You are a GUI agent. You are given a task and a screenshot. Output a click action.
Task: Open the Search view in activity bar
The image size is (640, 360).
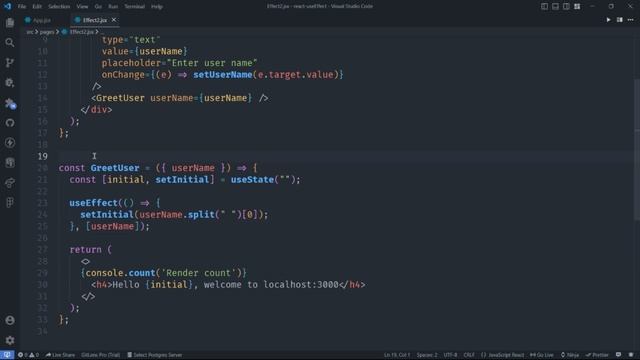(10, 42)
